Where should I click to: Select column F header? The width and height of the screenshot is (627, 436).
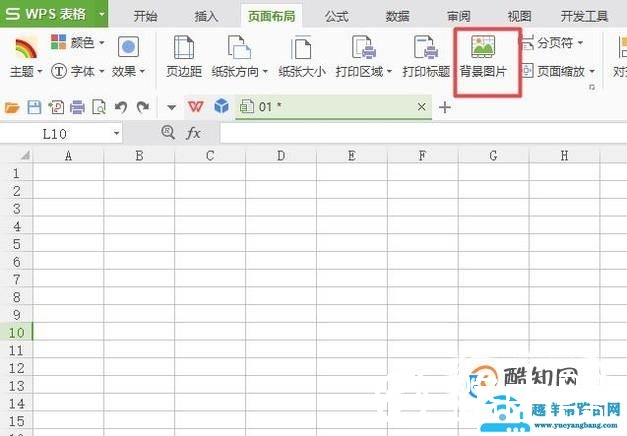[423, 156]
